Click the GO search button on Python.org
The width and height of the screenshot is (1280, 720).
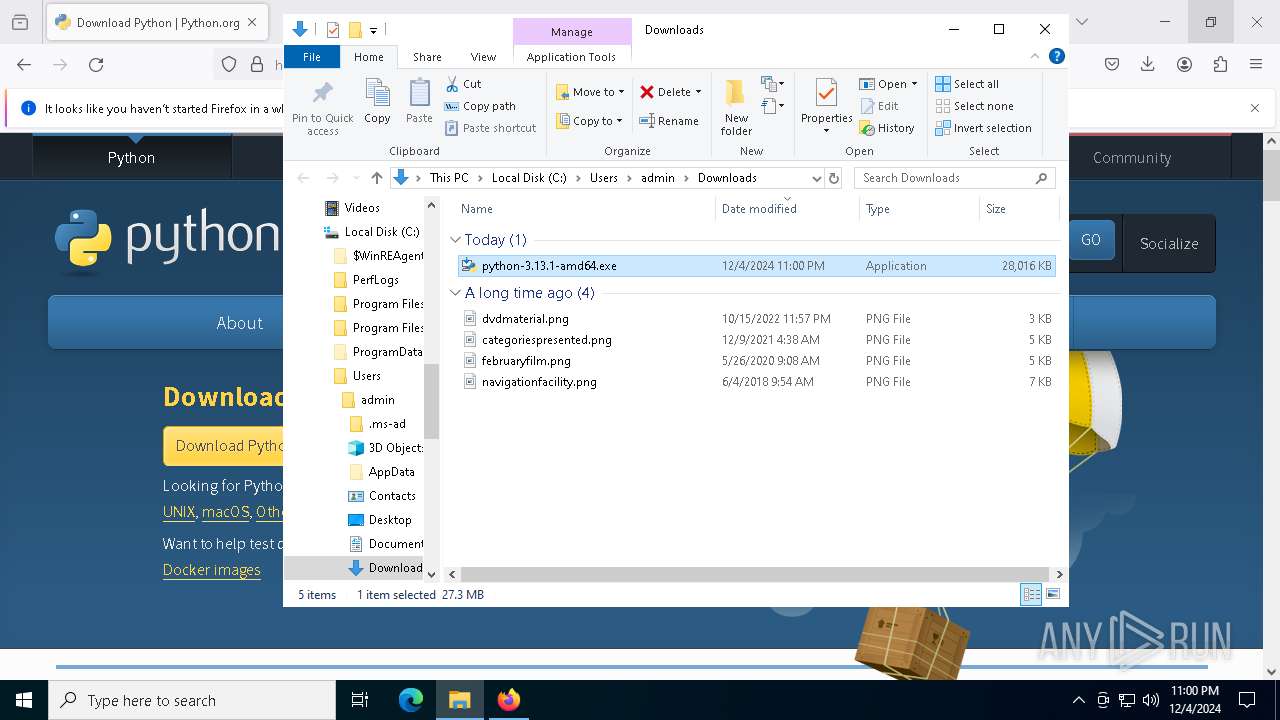[1091, 240]
